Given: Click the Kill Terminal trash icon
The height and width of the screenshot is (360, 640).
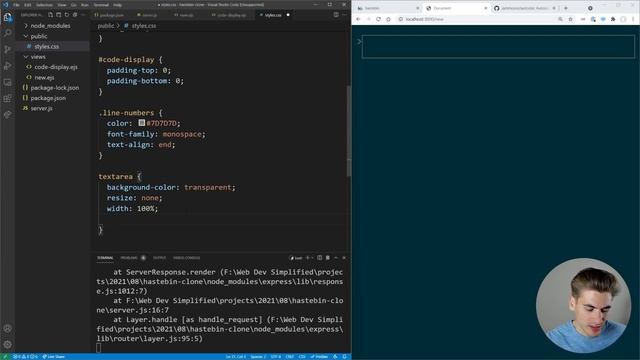Looking at the screenshot, I should [x=328, y=258].
